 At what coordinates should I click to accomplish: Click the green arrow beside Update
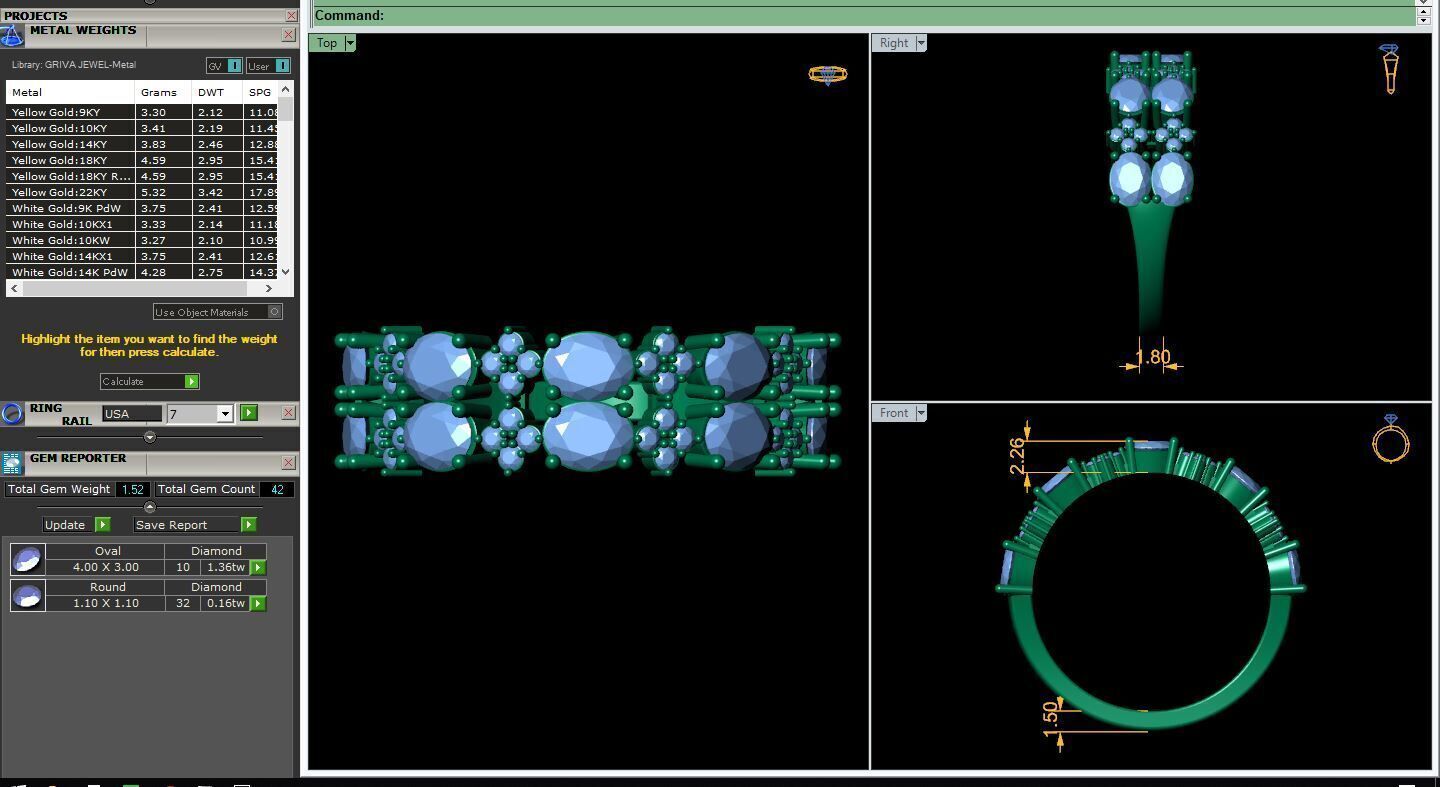coord(102,524)
